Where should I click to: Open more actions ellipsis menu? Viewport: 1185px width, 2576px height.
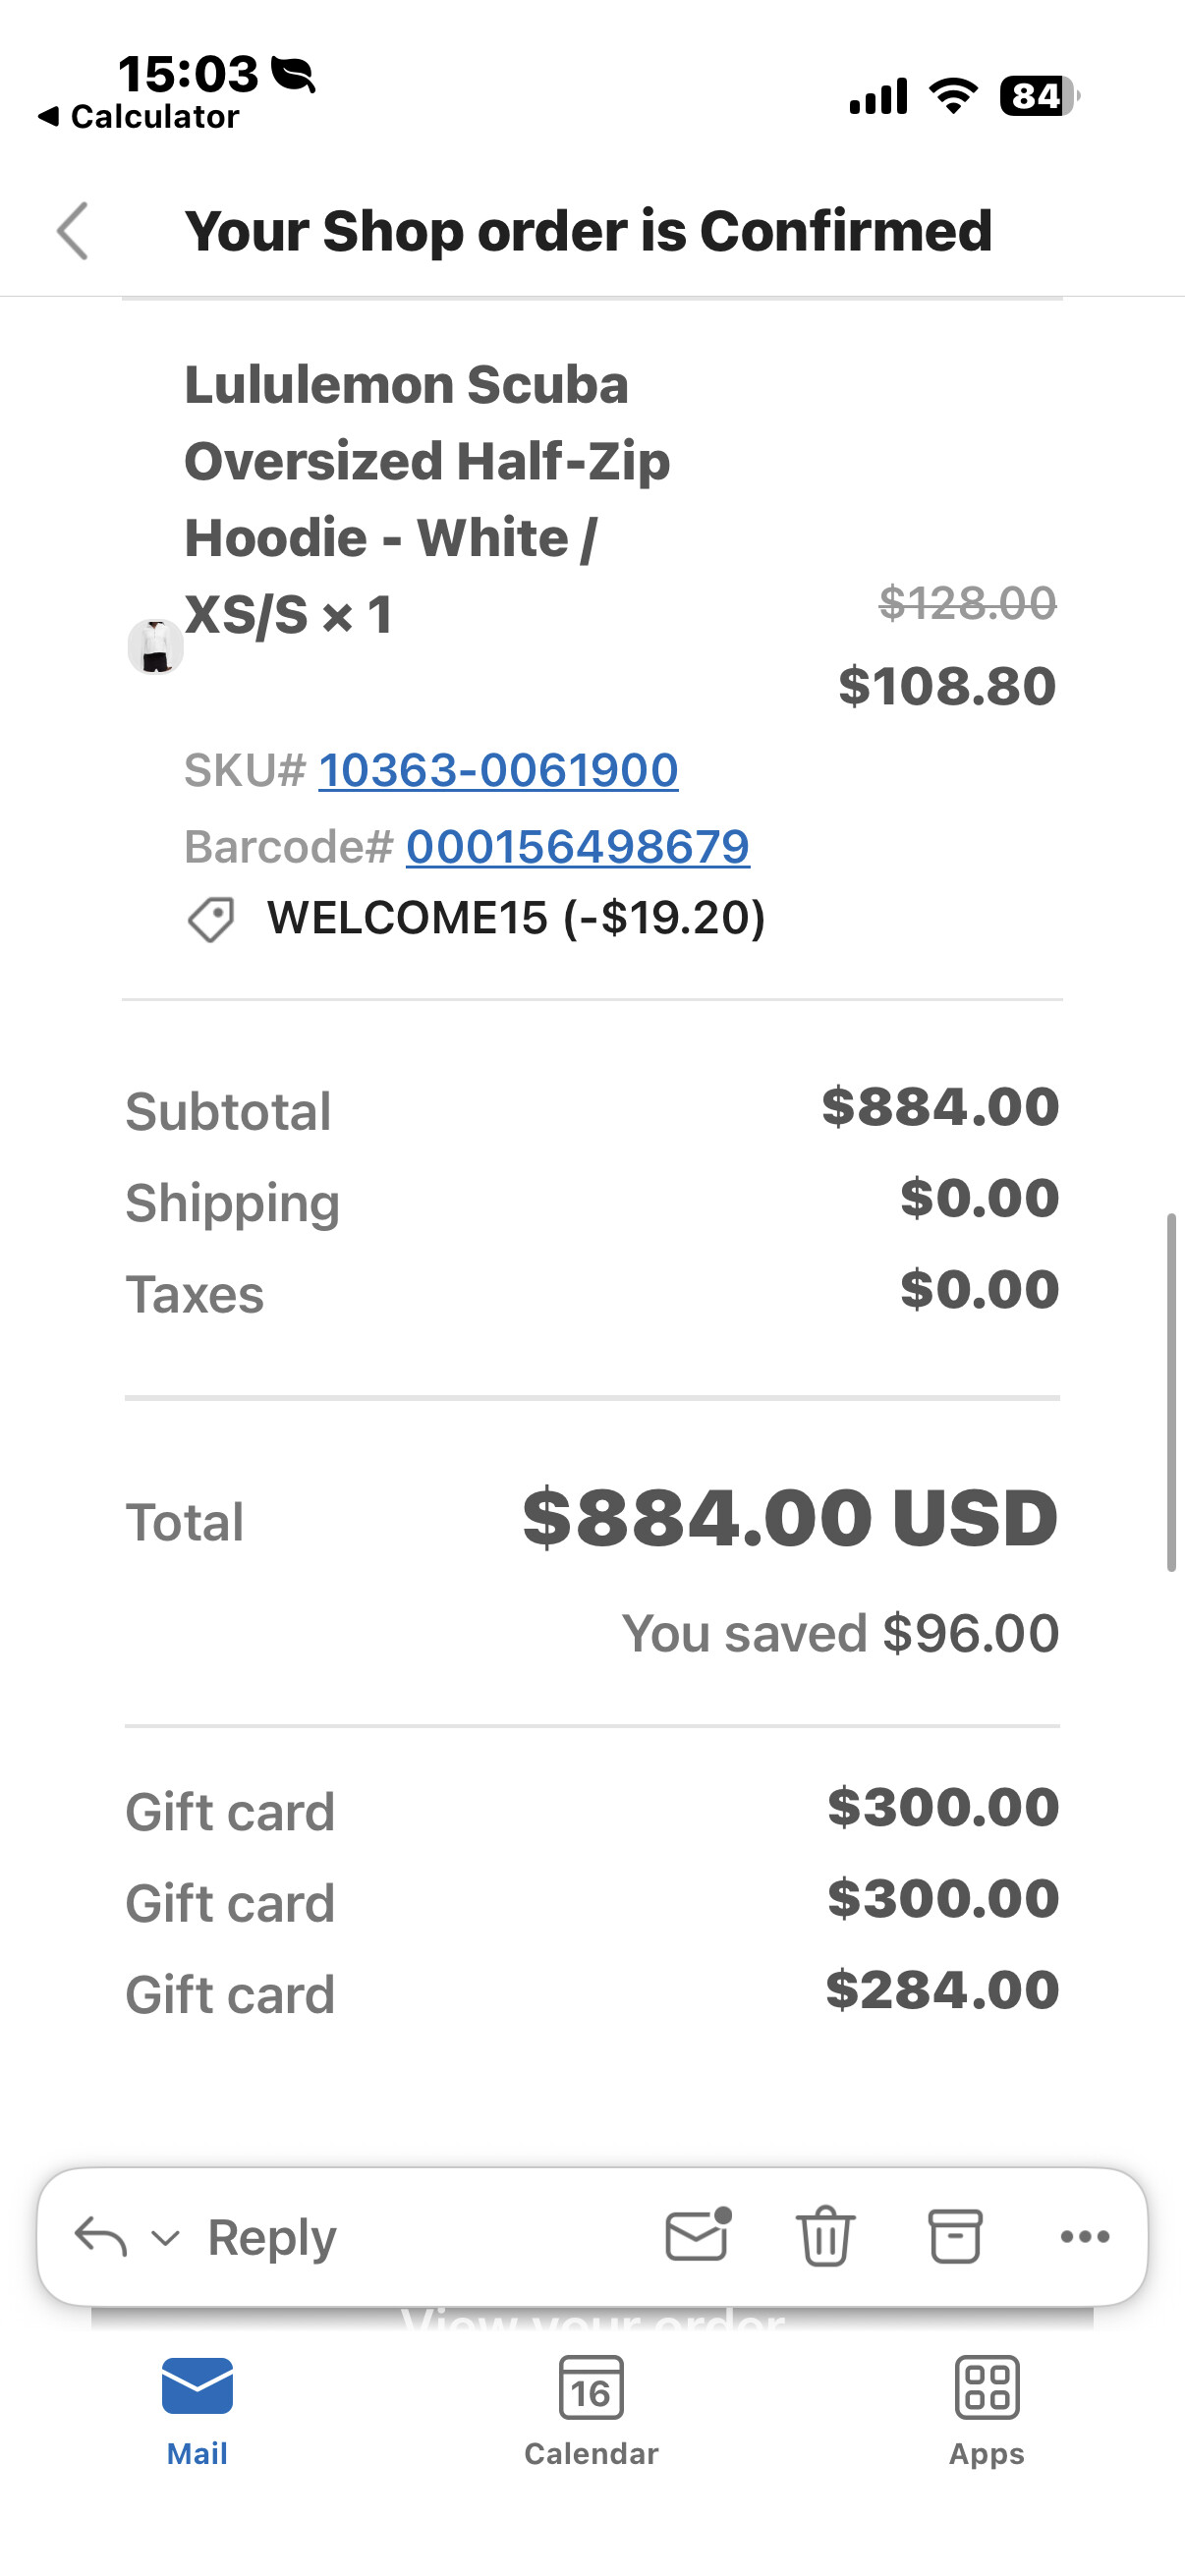pyautogui.click(x=1085, y=2236)
